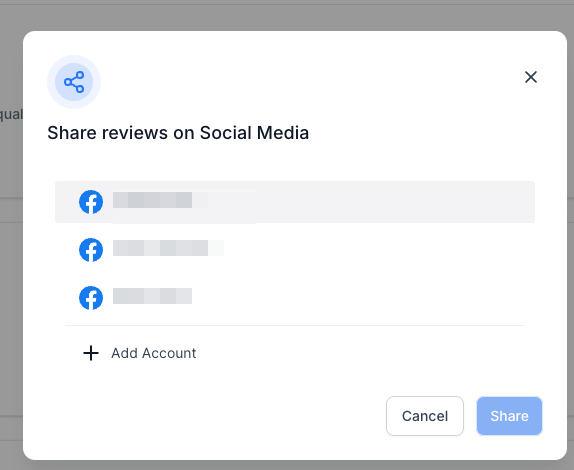Click the blue Share button
Image resolution: width=574 pixels, height=470 pixels.
tap(509, 416)
